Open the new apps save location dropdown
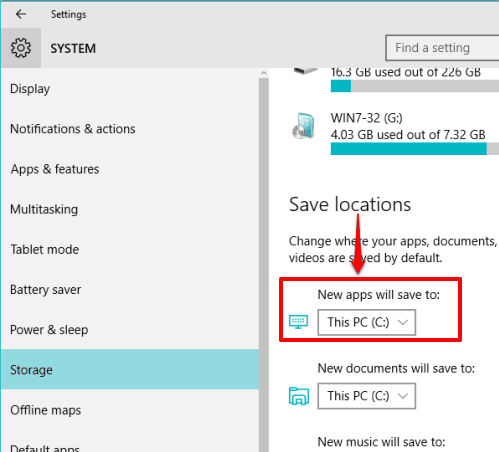The width and height of the screenshot is (499, 452). click(367, 322)
